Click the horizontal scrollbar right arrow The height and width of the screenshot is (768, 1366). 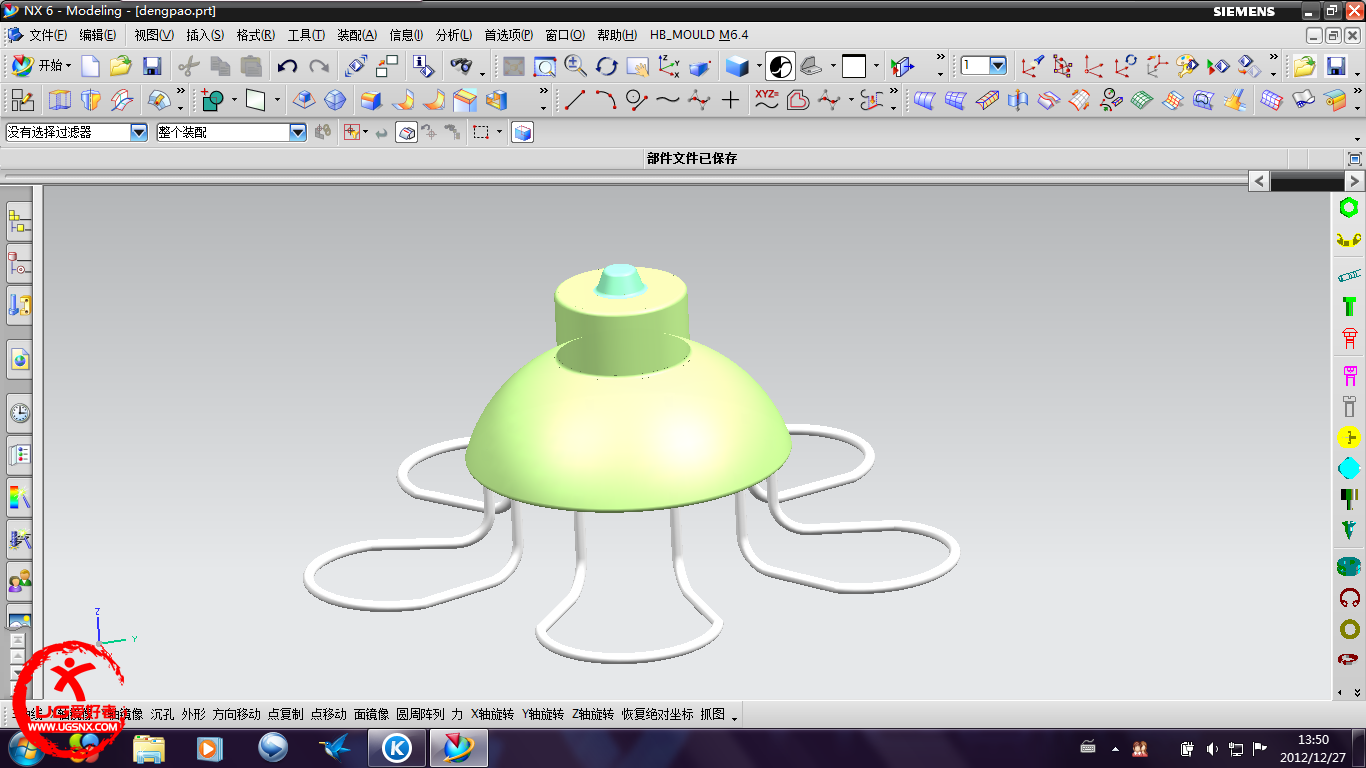click(x=1355, y=181)
